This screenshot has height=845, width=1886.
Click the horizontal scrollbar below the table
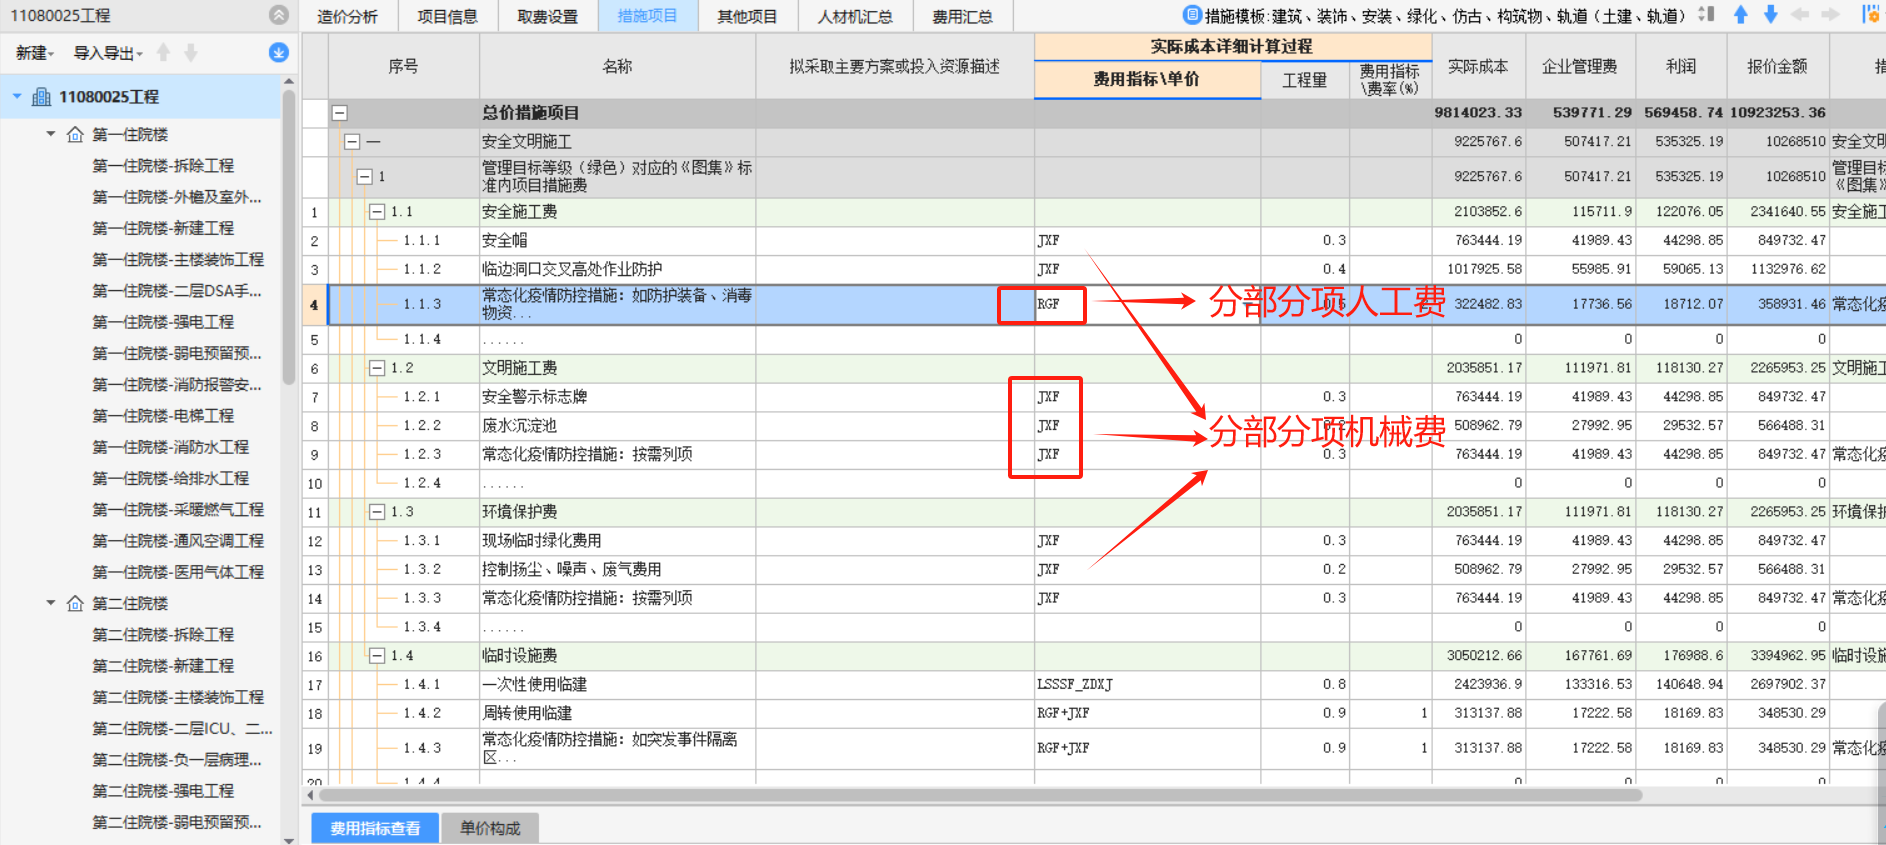980,795
